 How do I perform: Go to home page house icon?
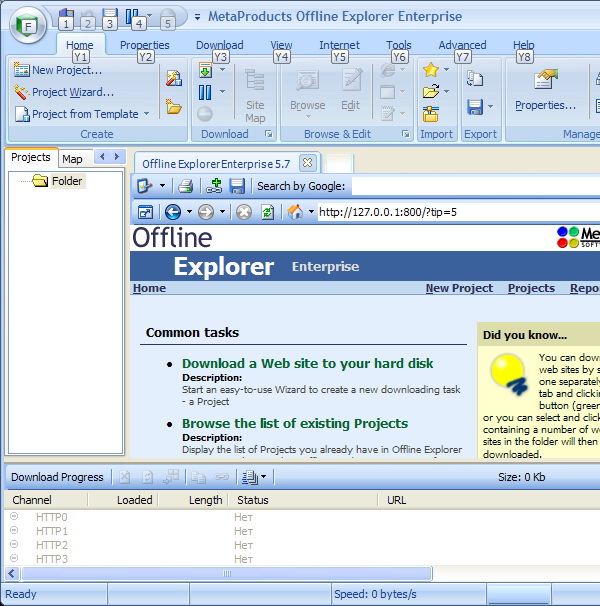pos(295,212)
